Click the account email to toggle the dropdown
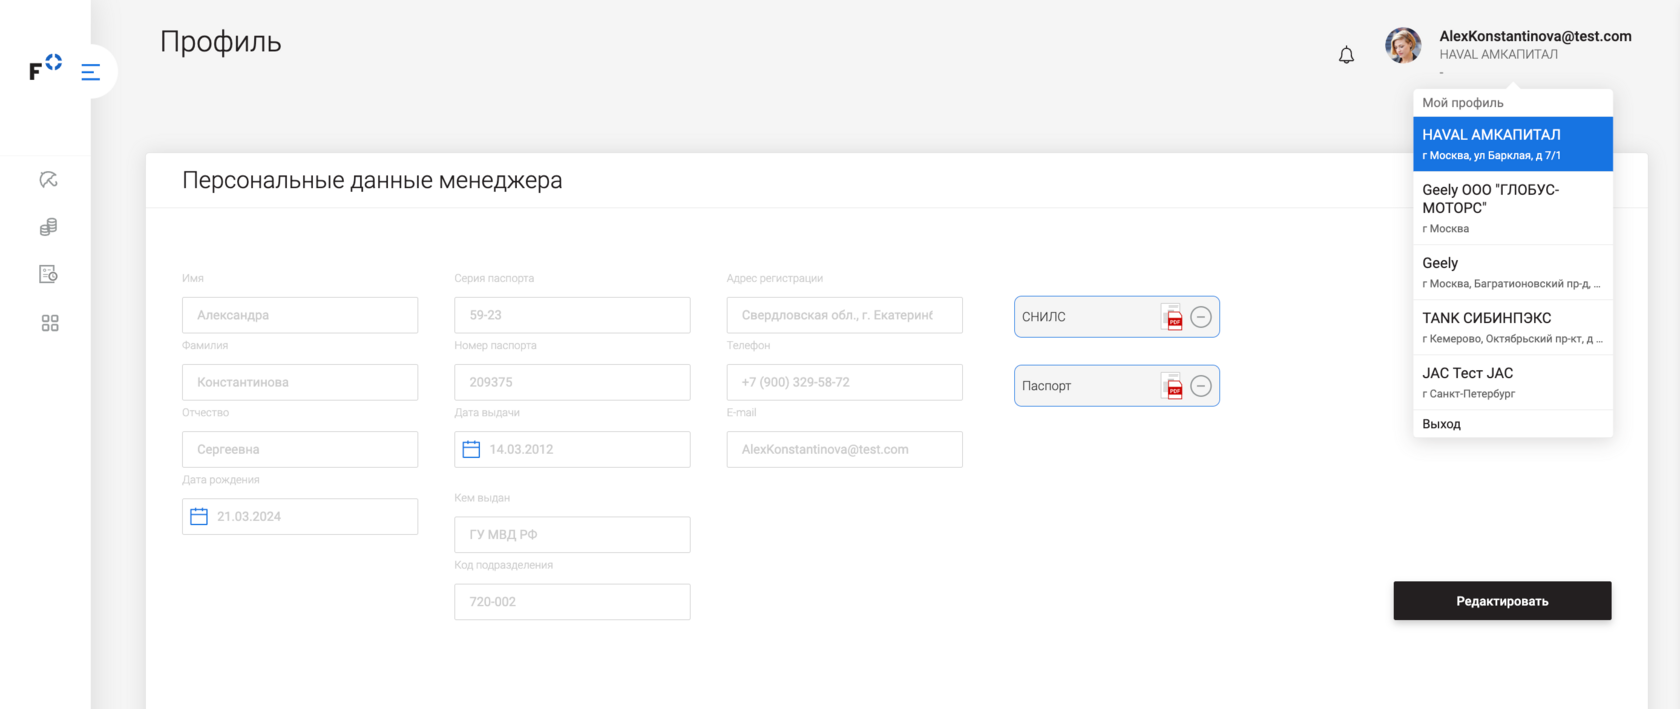Image resolution: width=1680 pixels, height=709 pixels. coord(1535,36)
